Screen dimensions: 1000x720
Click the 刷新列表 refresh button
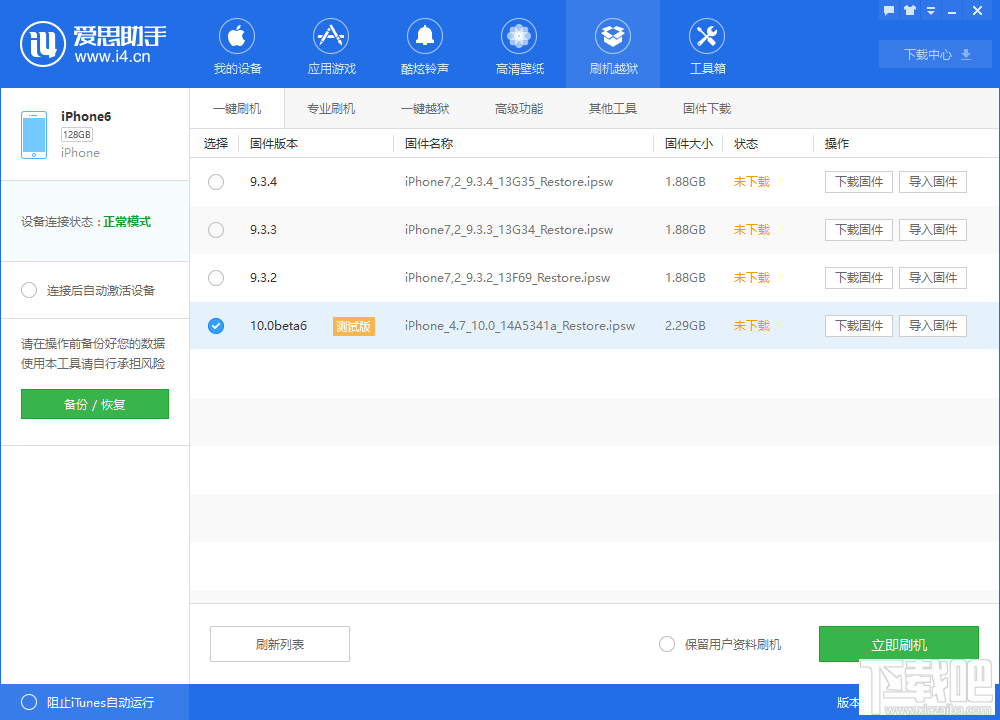coord(279,644)
